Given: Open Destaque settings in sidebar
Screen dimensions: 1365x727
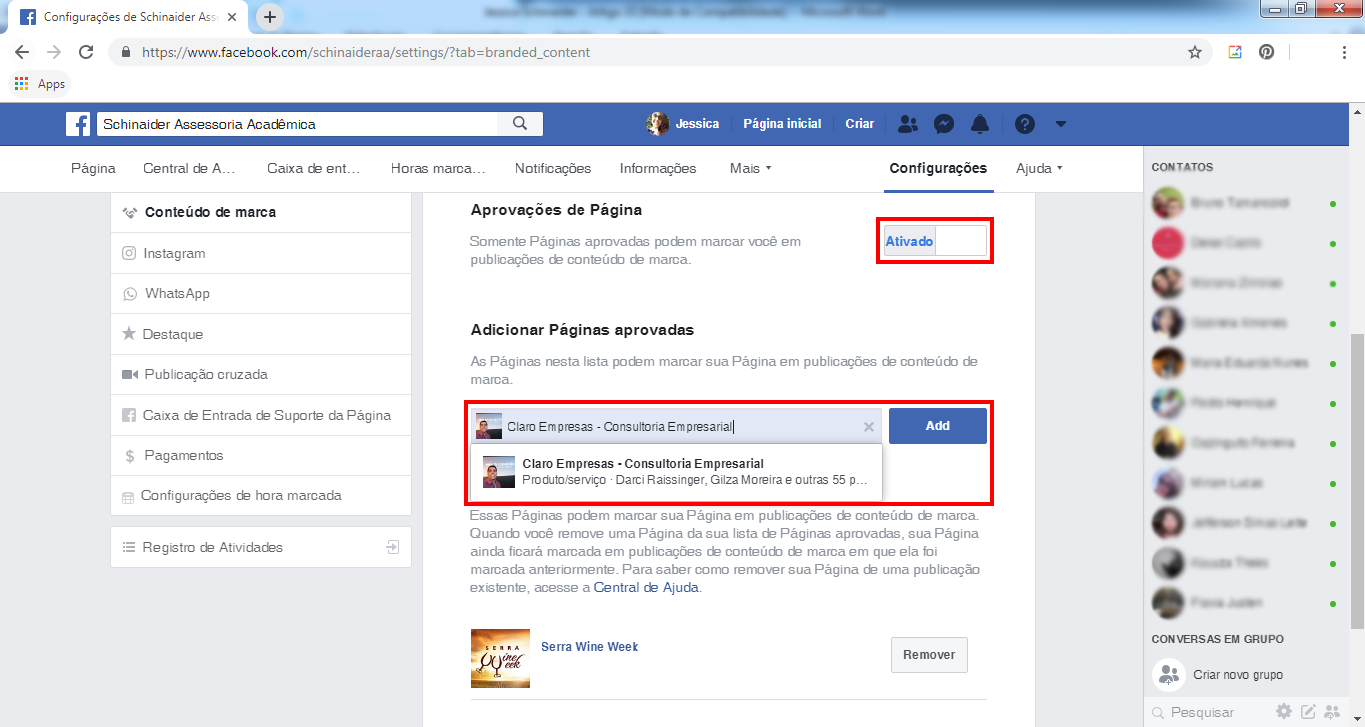Looking at the screenshot, I should point(261,334).
